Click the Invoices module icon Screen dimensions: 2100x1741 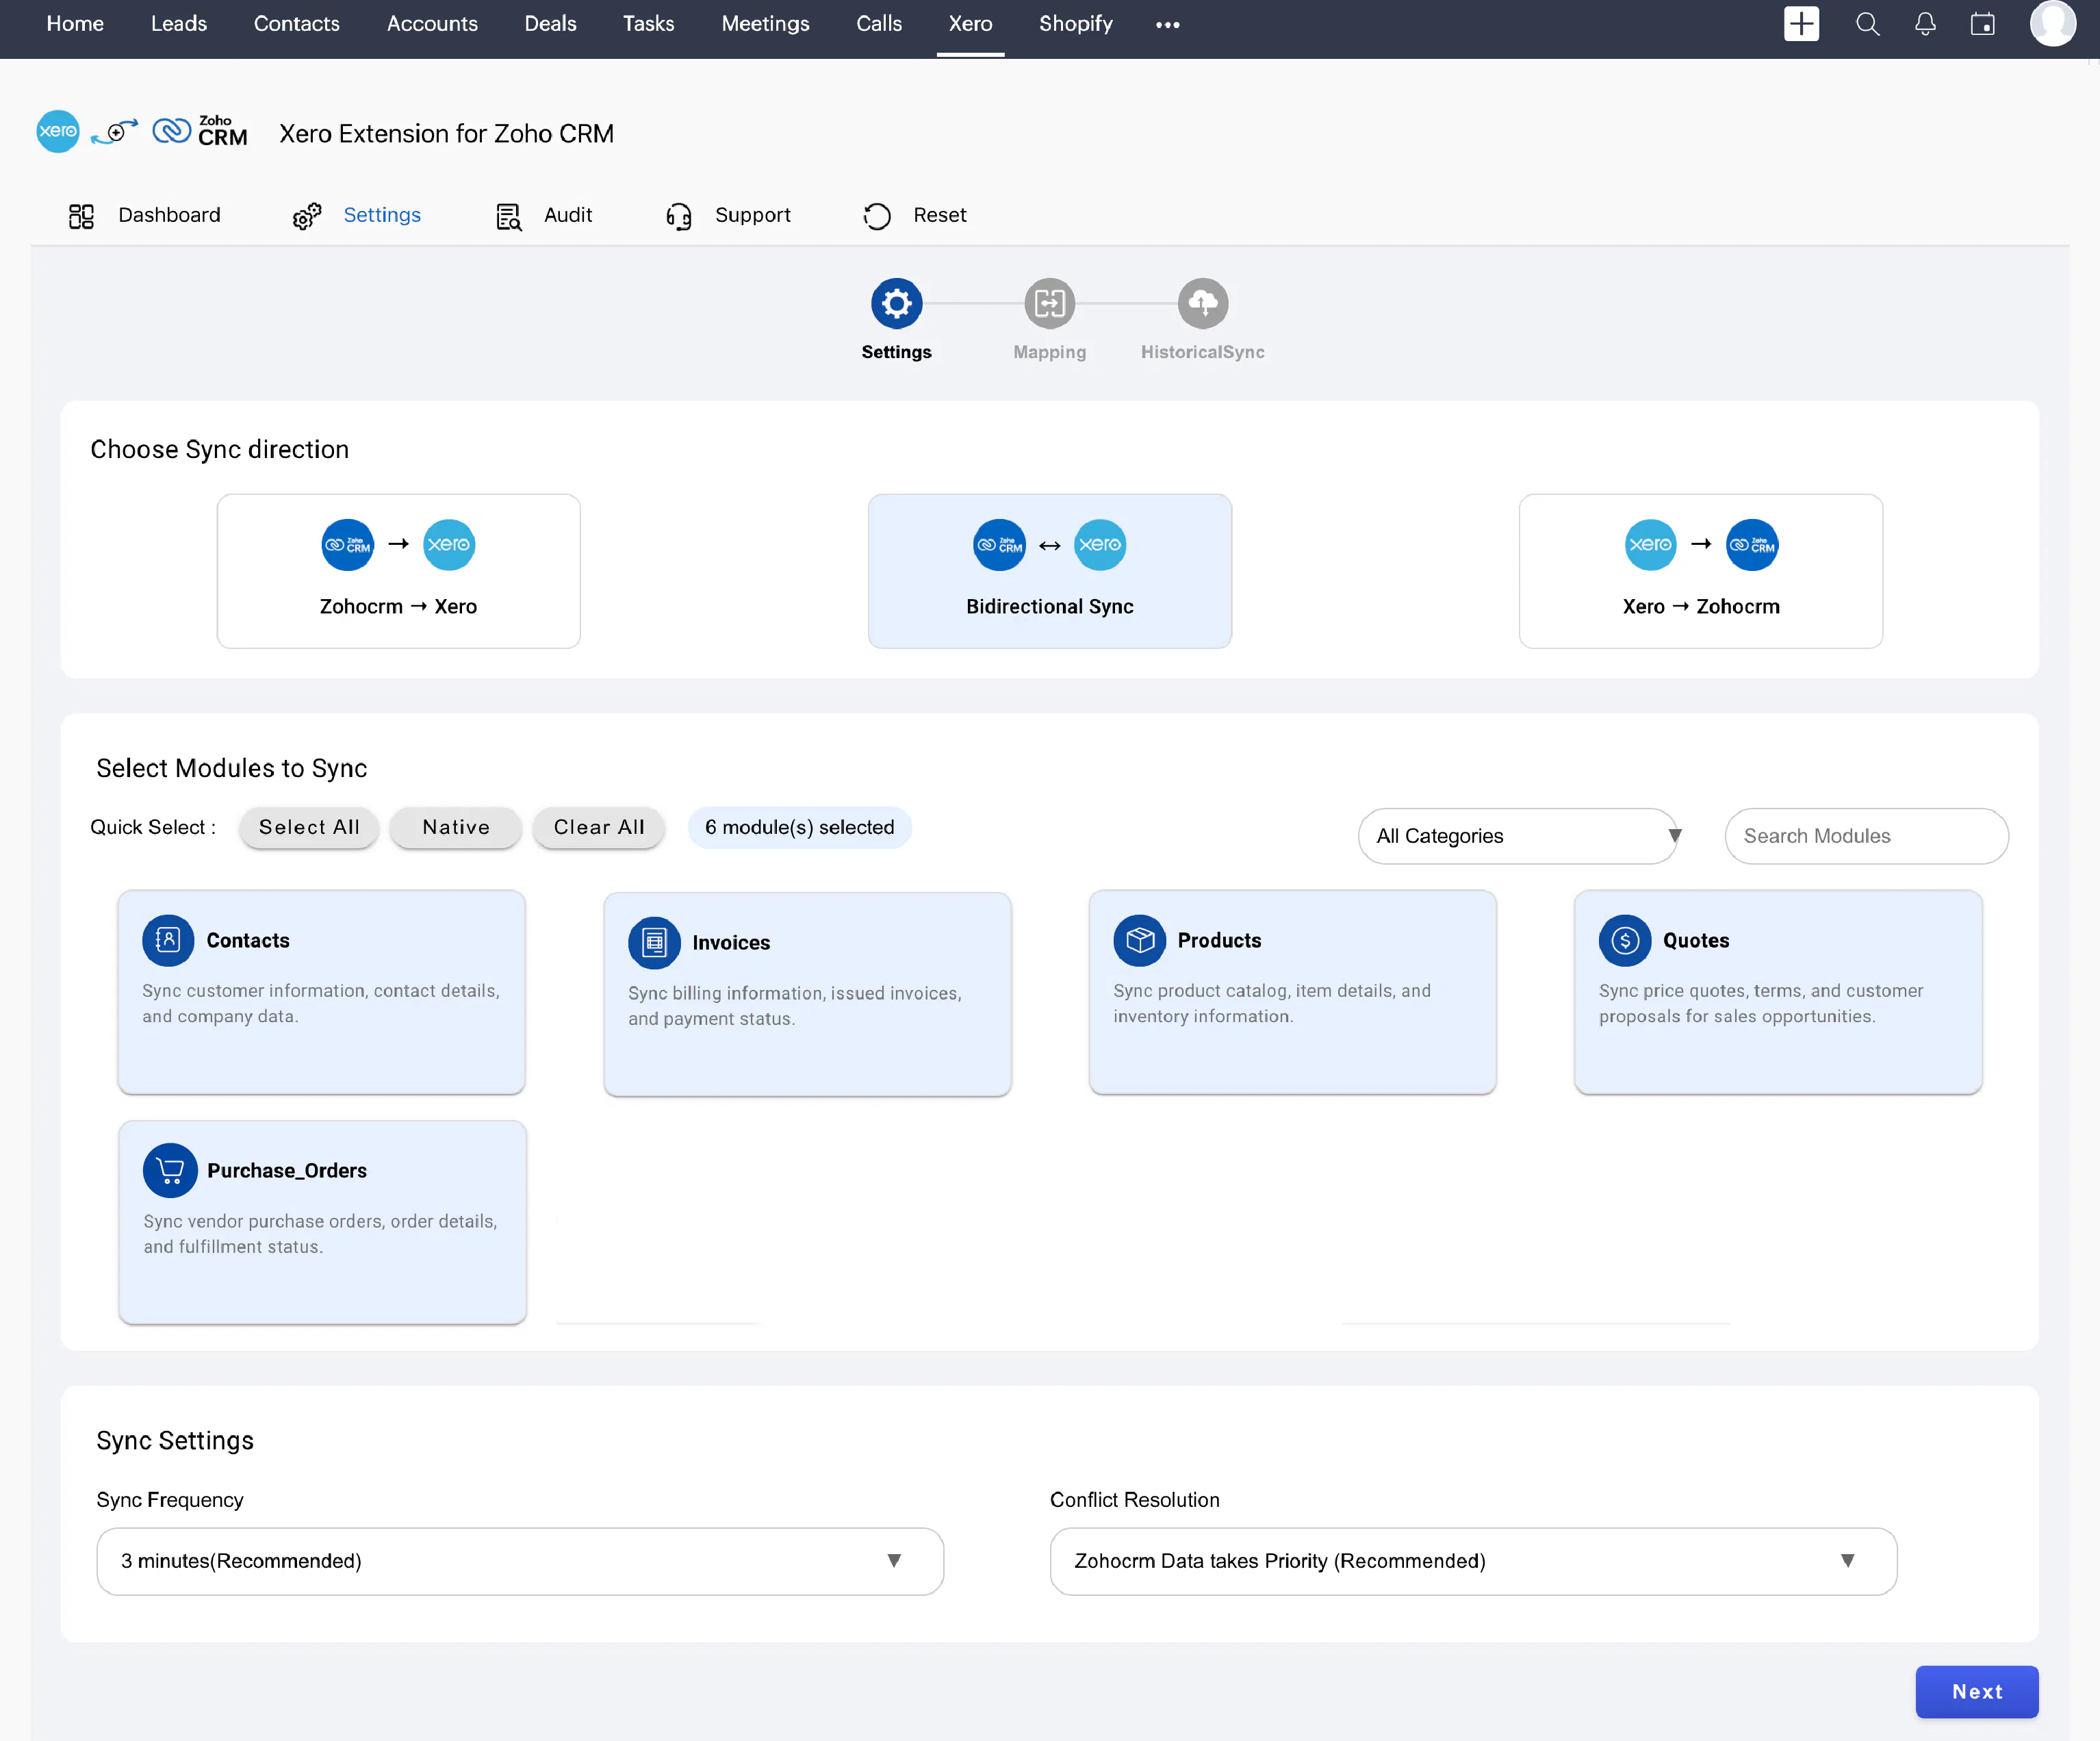654,942
